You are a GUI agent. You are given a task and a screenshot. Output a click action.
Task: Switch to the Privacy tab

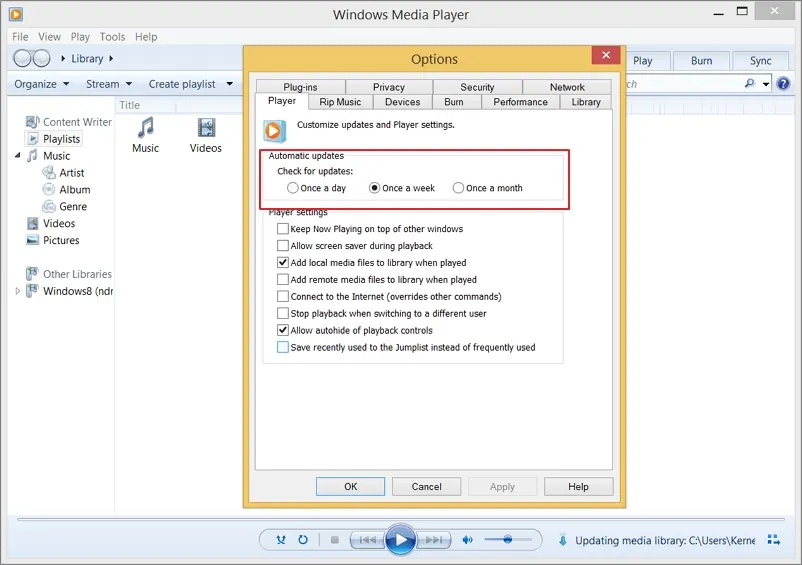[389, 87]
